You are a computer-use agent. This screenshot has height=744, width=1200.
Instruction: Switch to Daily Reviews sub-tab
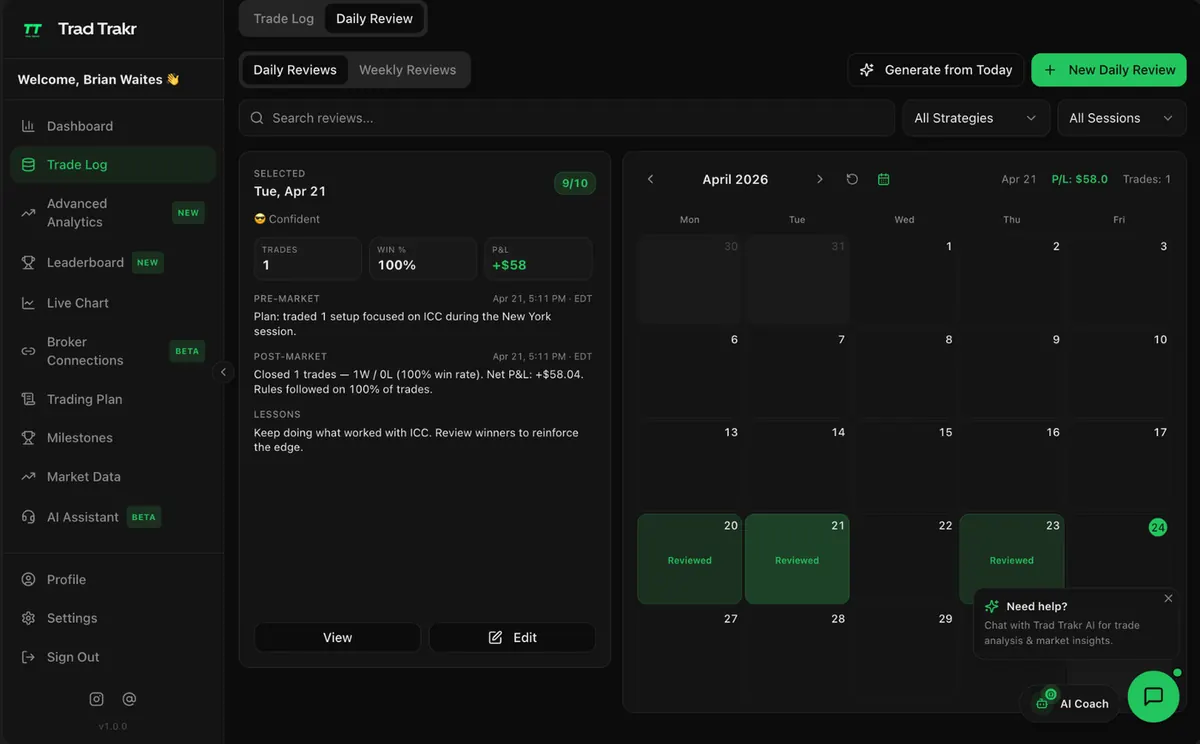pyautogui.click(x=295, y=70)
